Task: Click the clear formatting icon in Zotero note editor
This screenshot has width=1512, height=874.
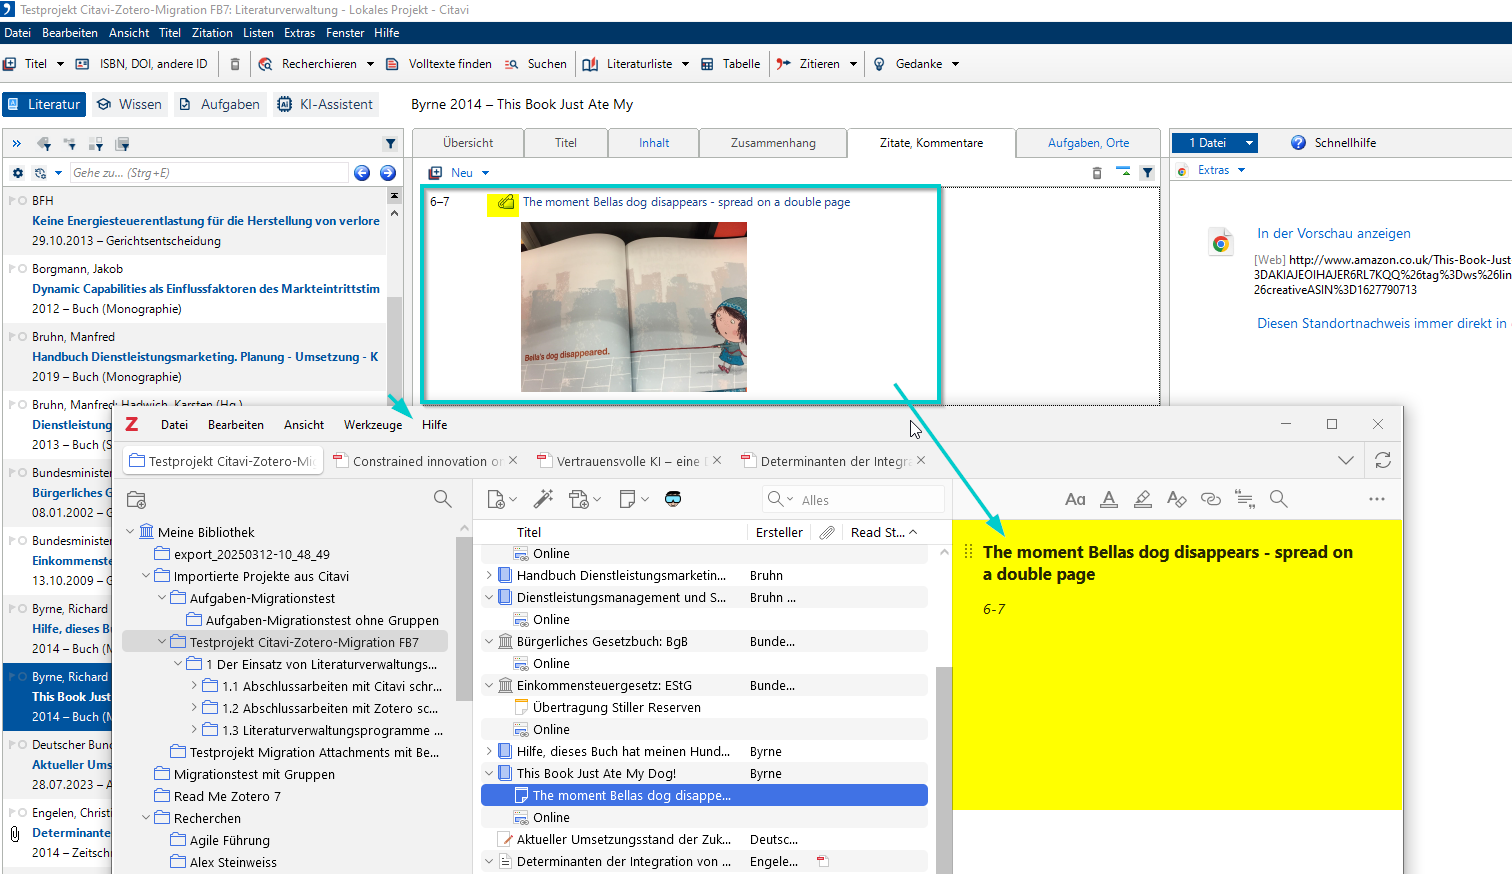Action: tap(1177, 499)
